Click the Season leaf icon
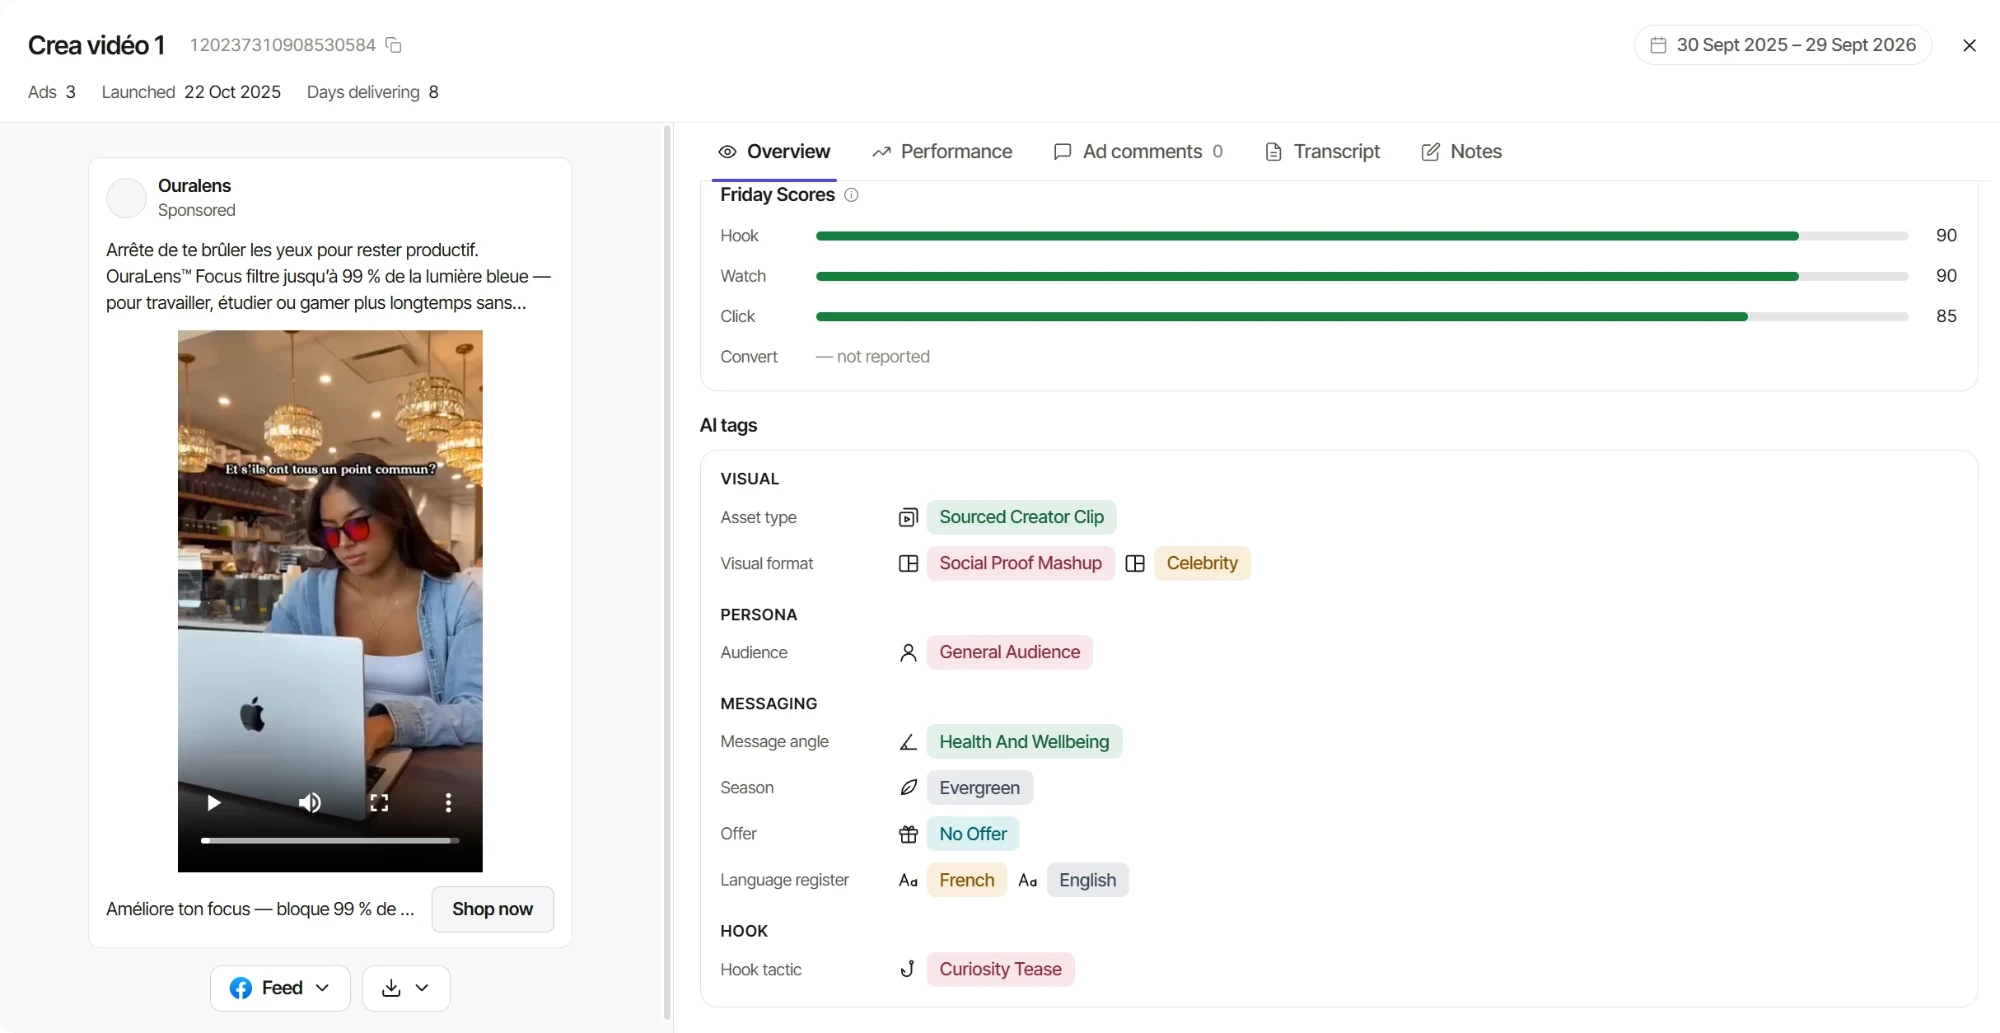 pyautogui.click(x=908, y=788)
